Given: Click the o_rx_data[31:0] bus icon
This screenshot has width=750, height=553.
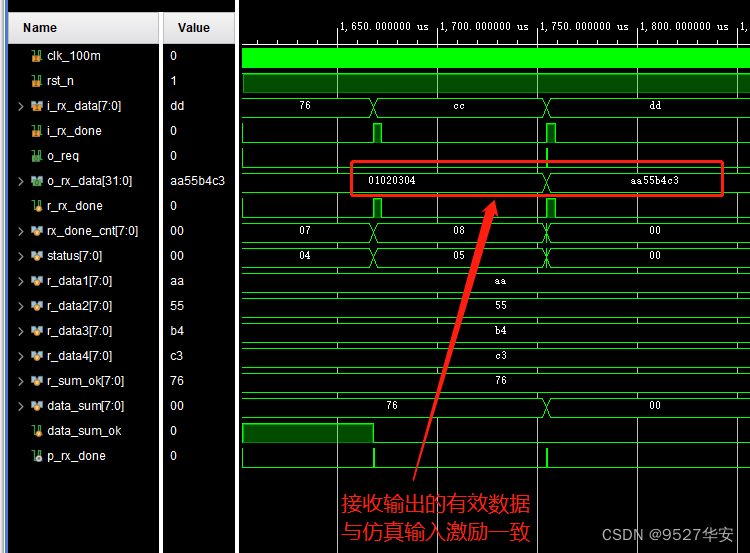Looking at the screenshot, I should (37, 181).
